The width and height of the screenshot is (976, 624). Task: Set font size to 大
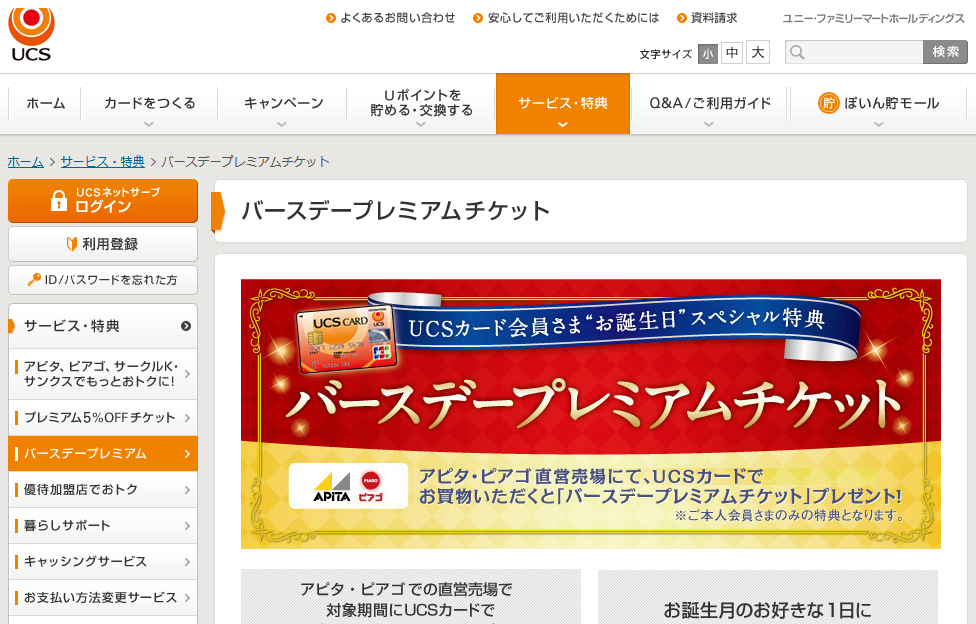click(758, 52)
